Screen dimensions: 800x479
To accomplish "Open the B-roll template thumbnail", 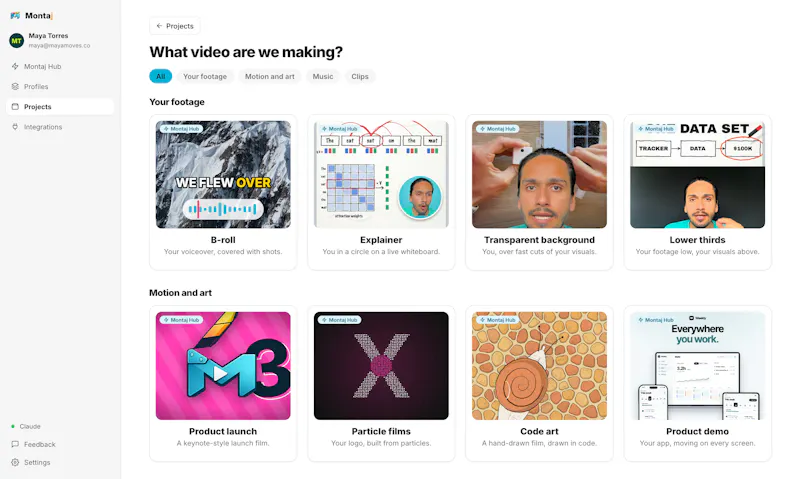I will [x=223, y=174].
